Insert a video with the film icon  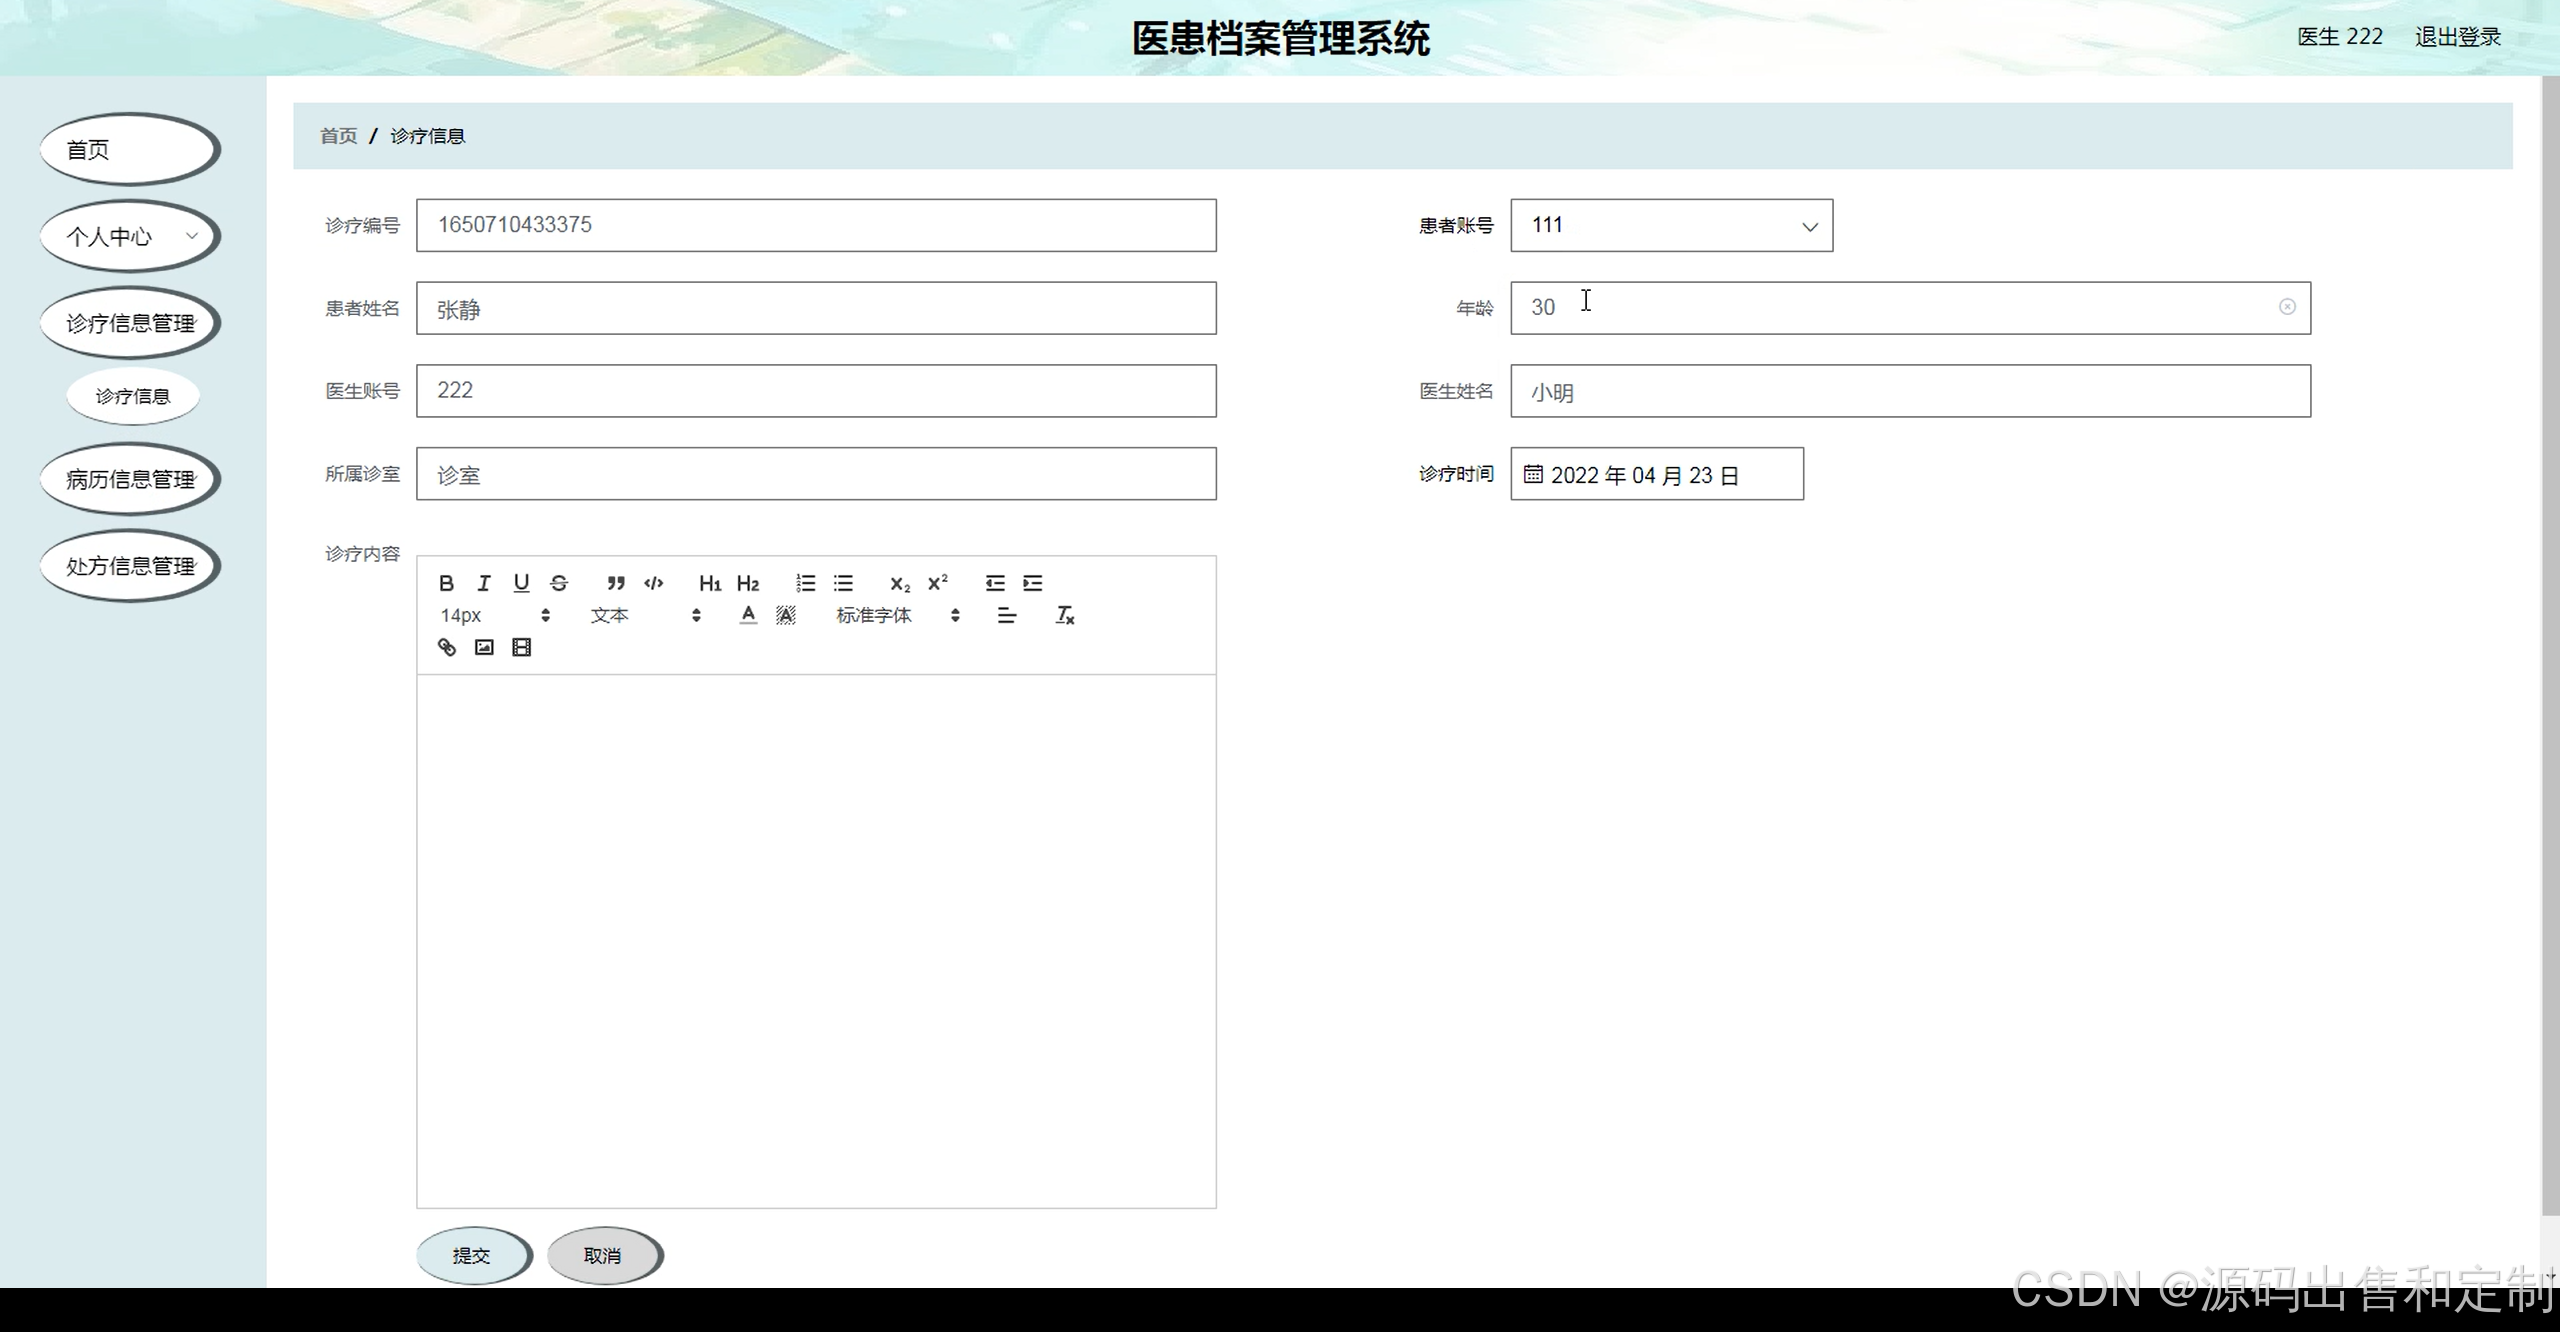tap(521, 647)
